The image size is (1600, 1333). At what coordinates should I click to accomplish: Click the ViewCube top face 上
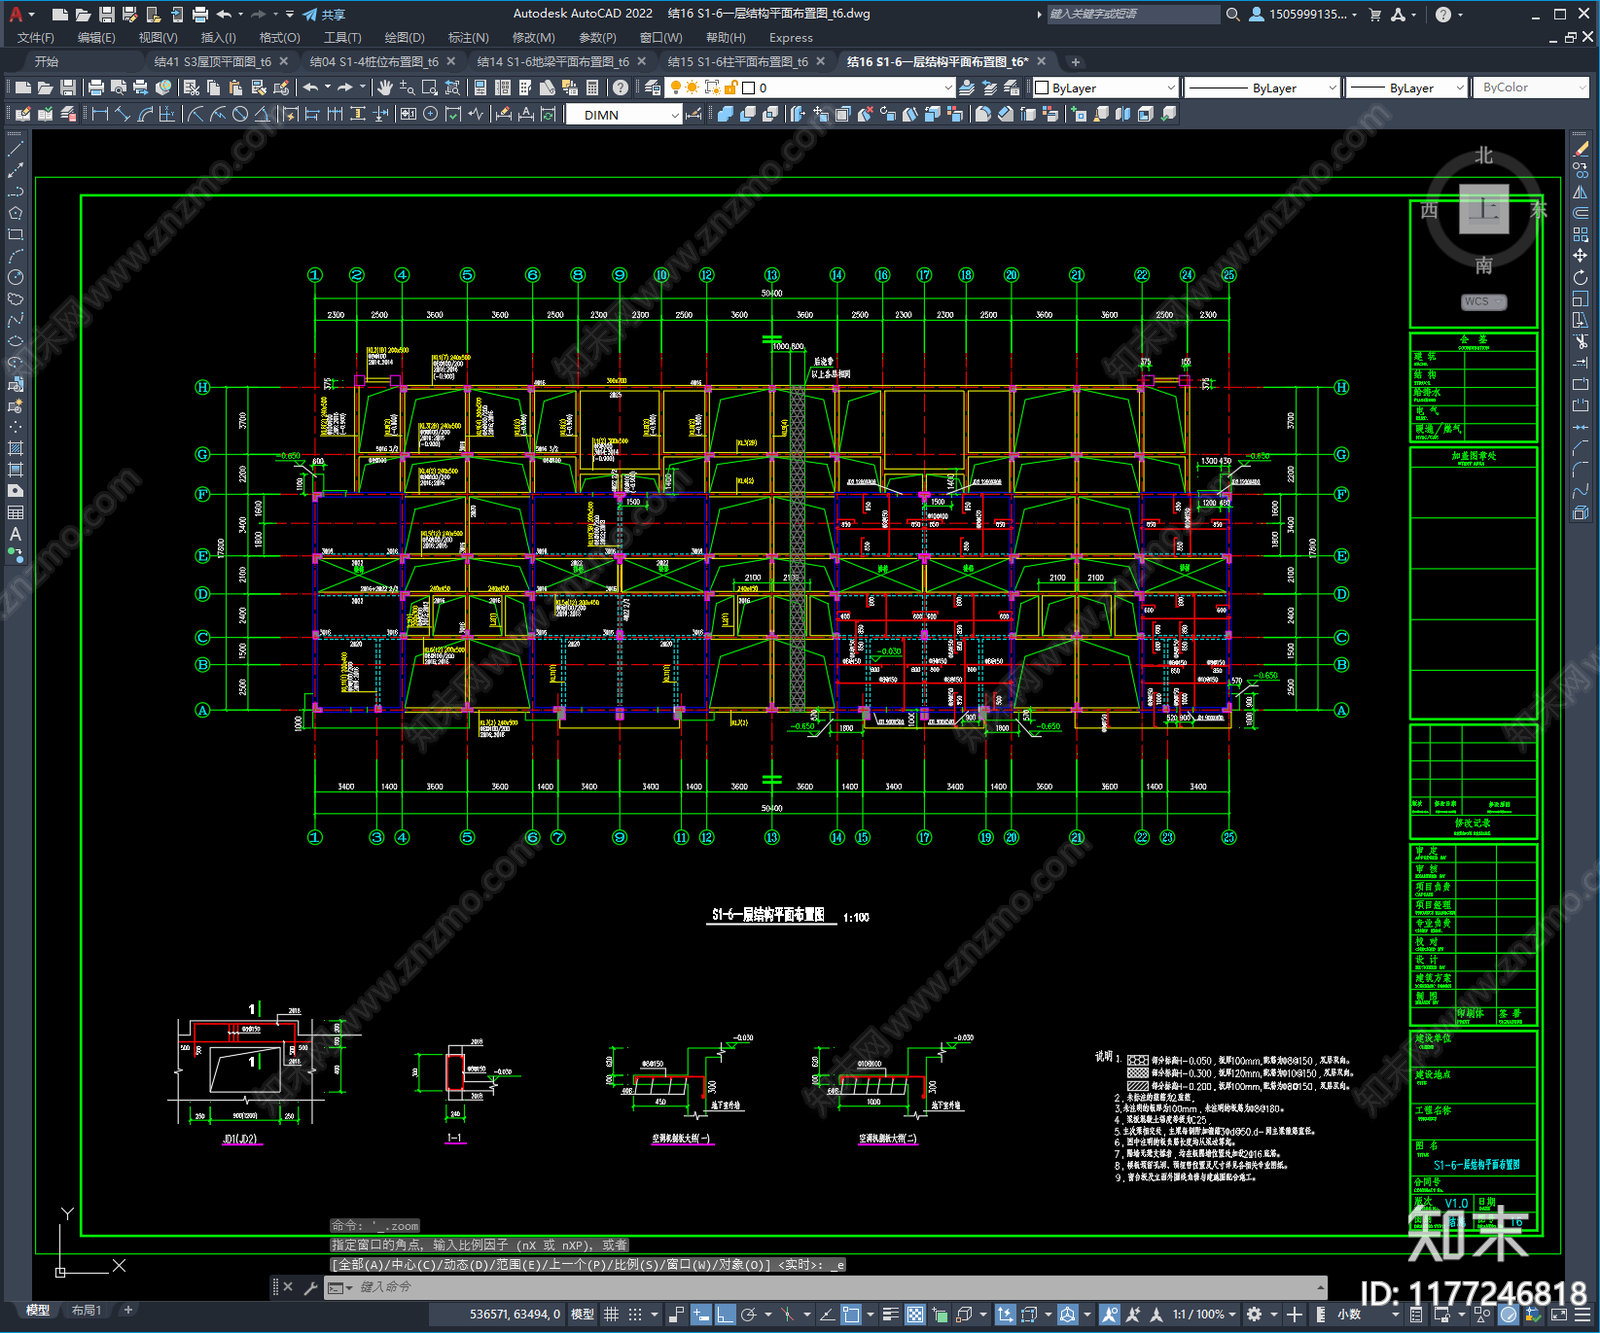point(1484,210)
